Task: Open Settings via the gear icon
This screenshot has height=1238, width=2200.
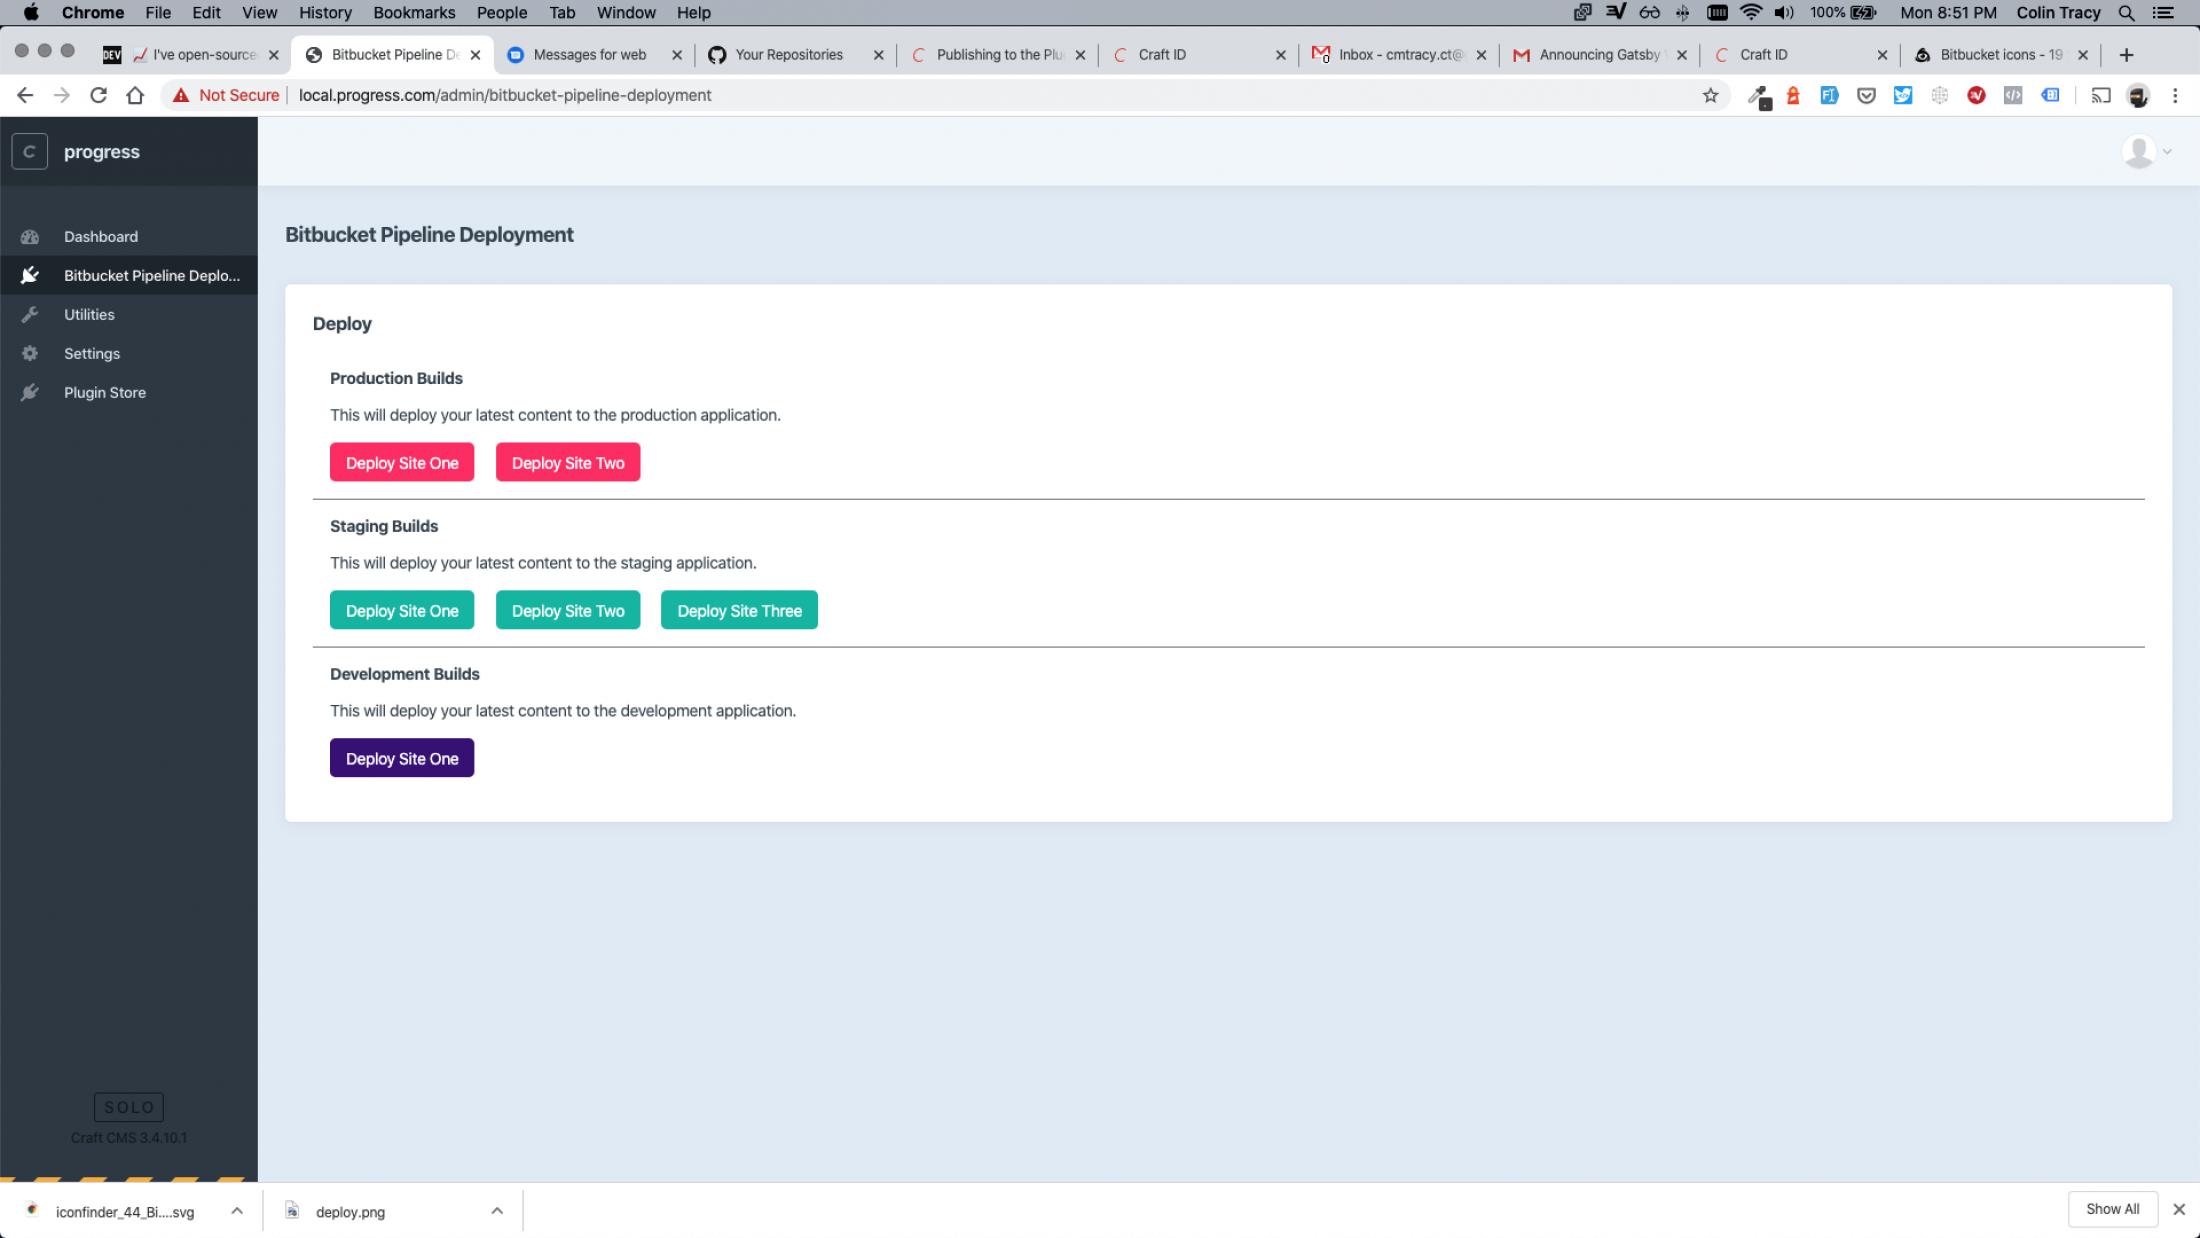Action: [30, 353]
